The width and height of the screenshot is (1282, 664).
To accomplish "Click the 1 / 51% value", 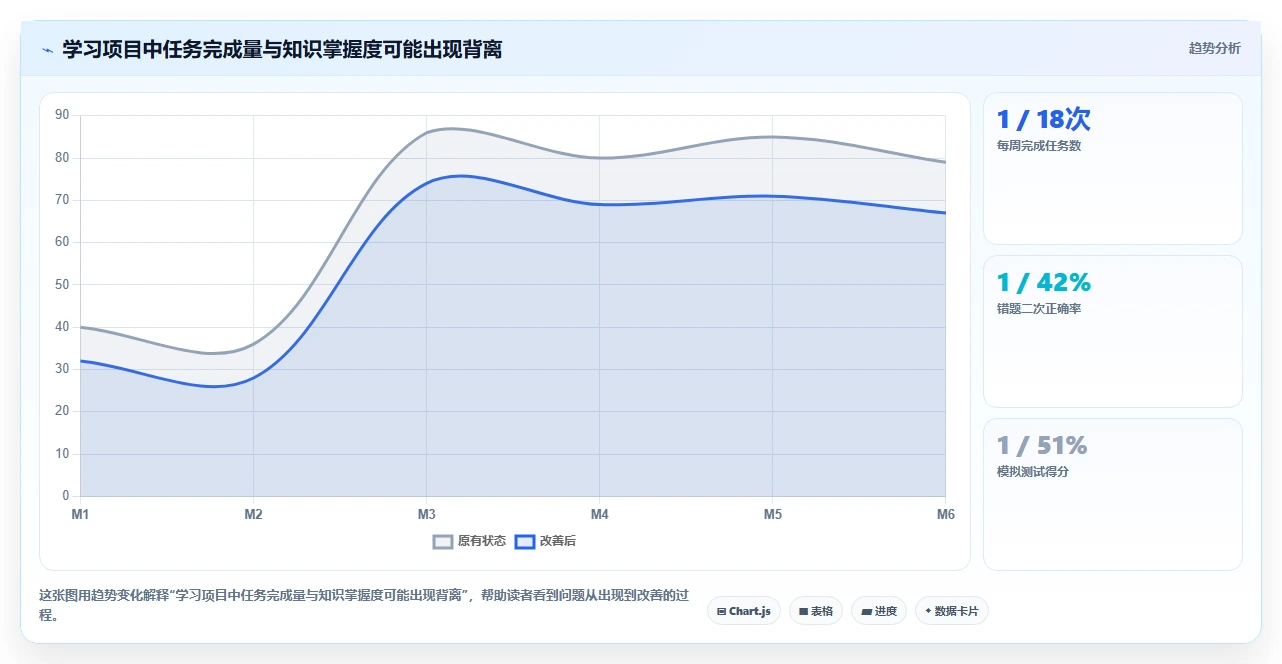I will [x=1042, y=446].
